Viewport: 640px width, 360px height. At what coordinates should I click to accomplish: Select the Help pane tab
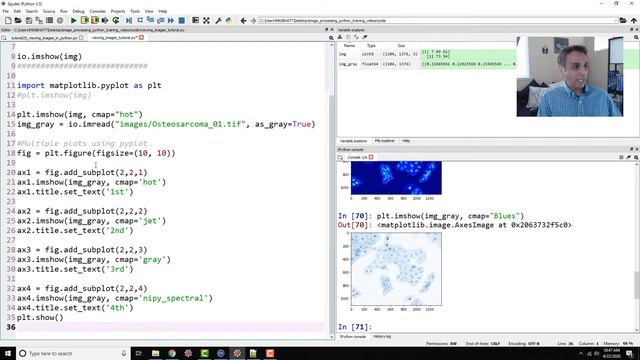(x=406, y=141)
